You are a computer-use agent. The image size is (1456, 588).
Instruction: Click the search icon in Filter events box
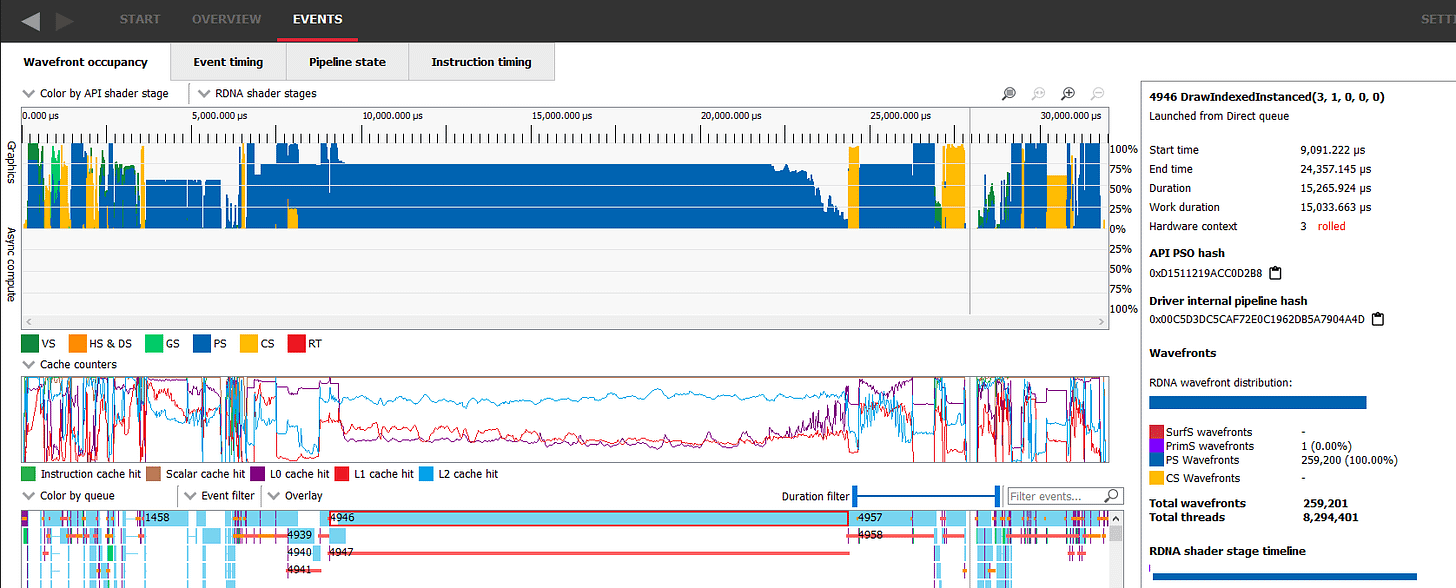[x=1111, y=495]
